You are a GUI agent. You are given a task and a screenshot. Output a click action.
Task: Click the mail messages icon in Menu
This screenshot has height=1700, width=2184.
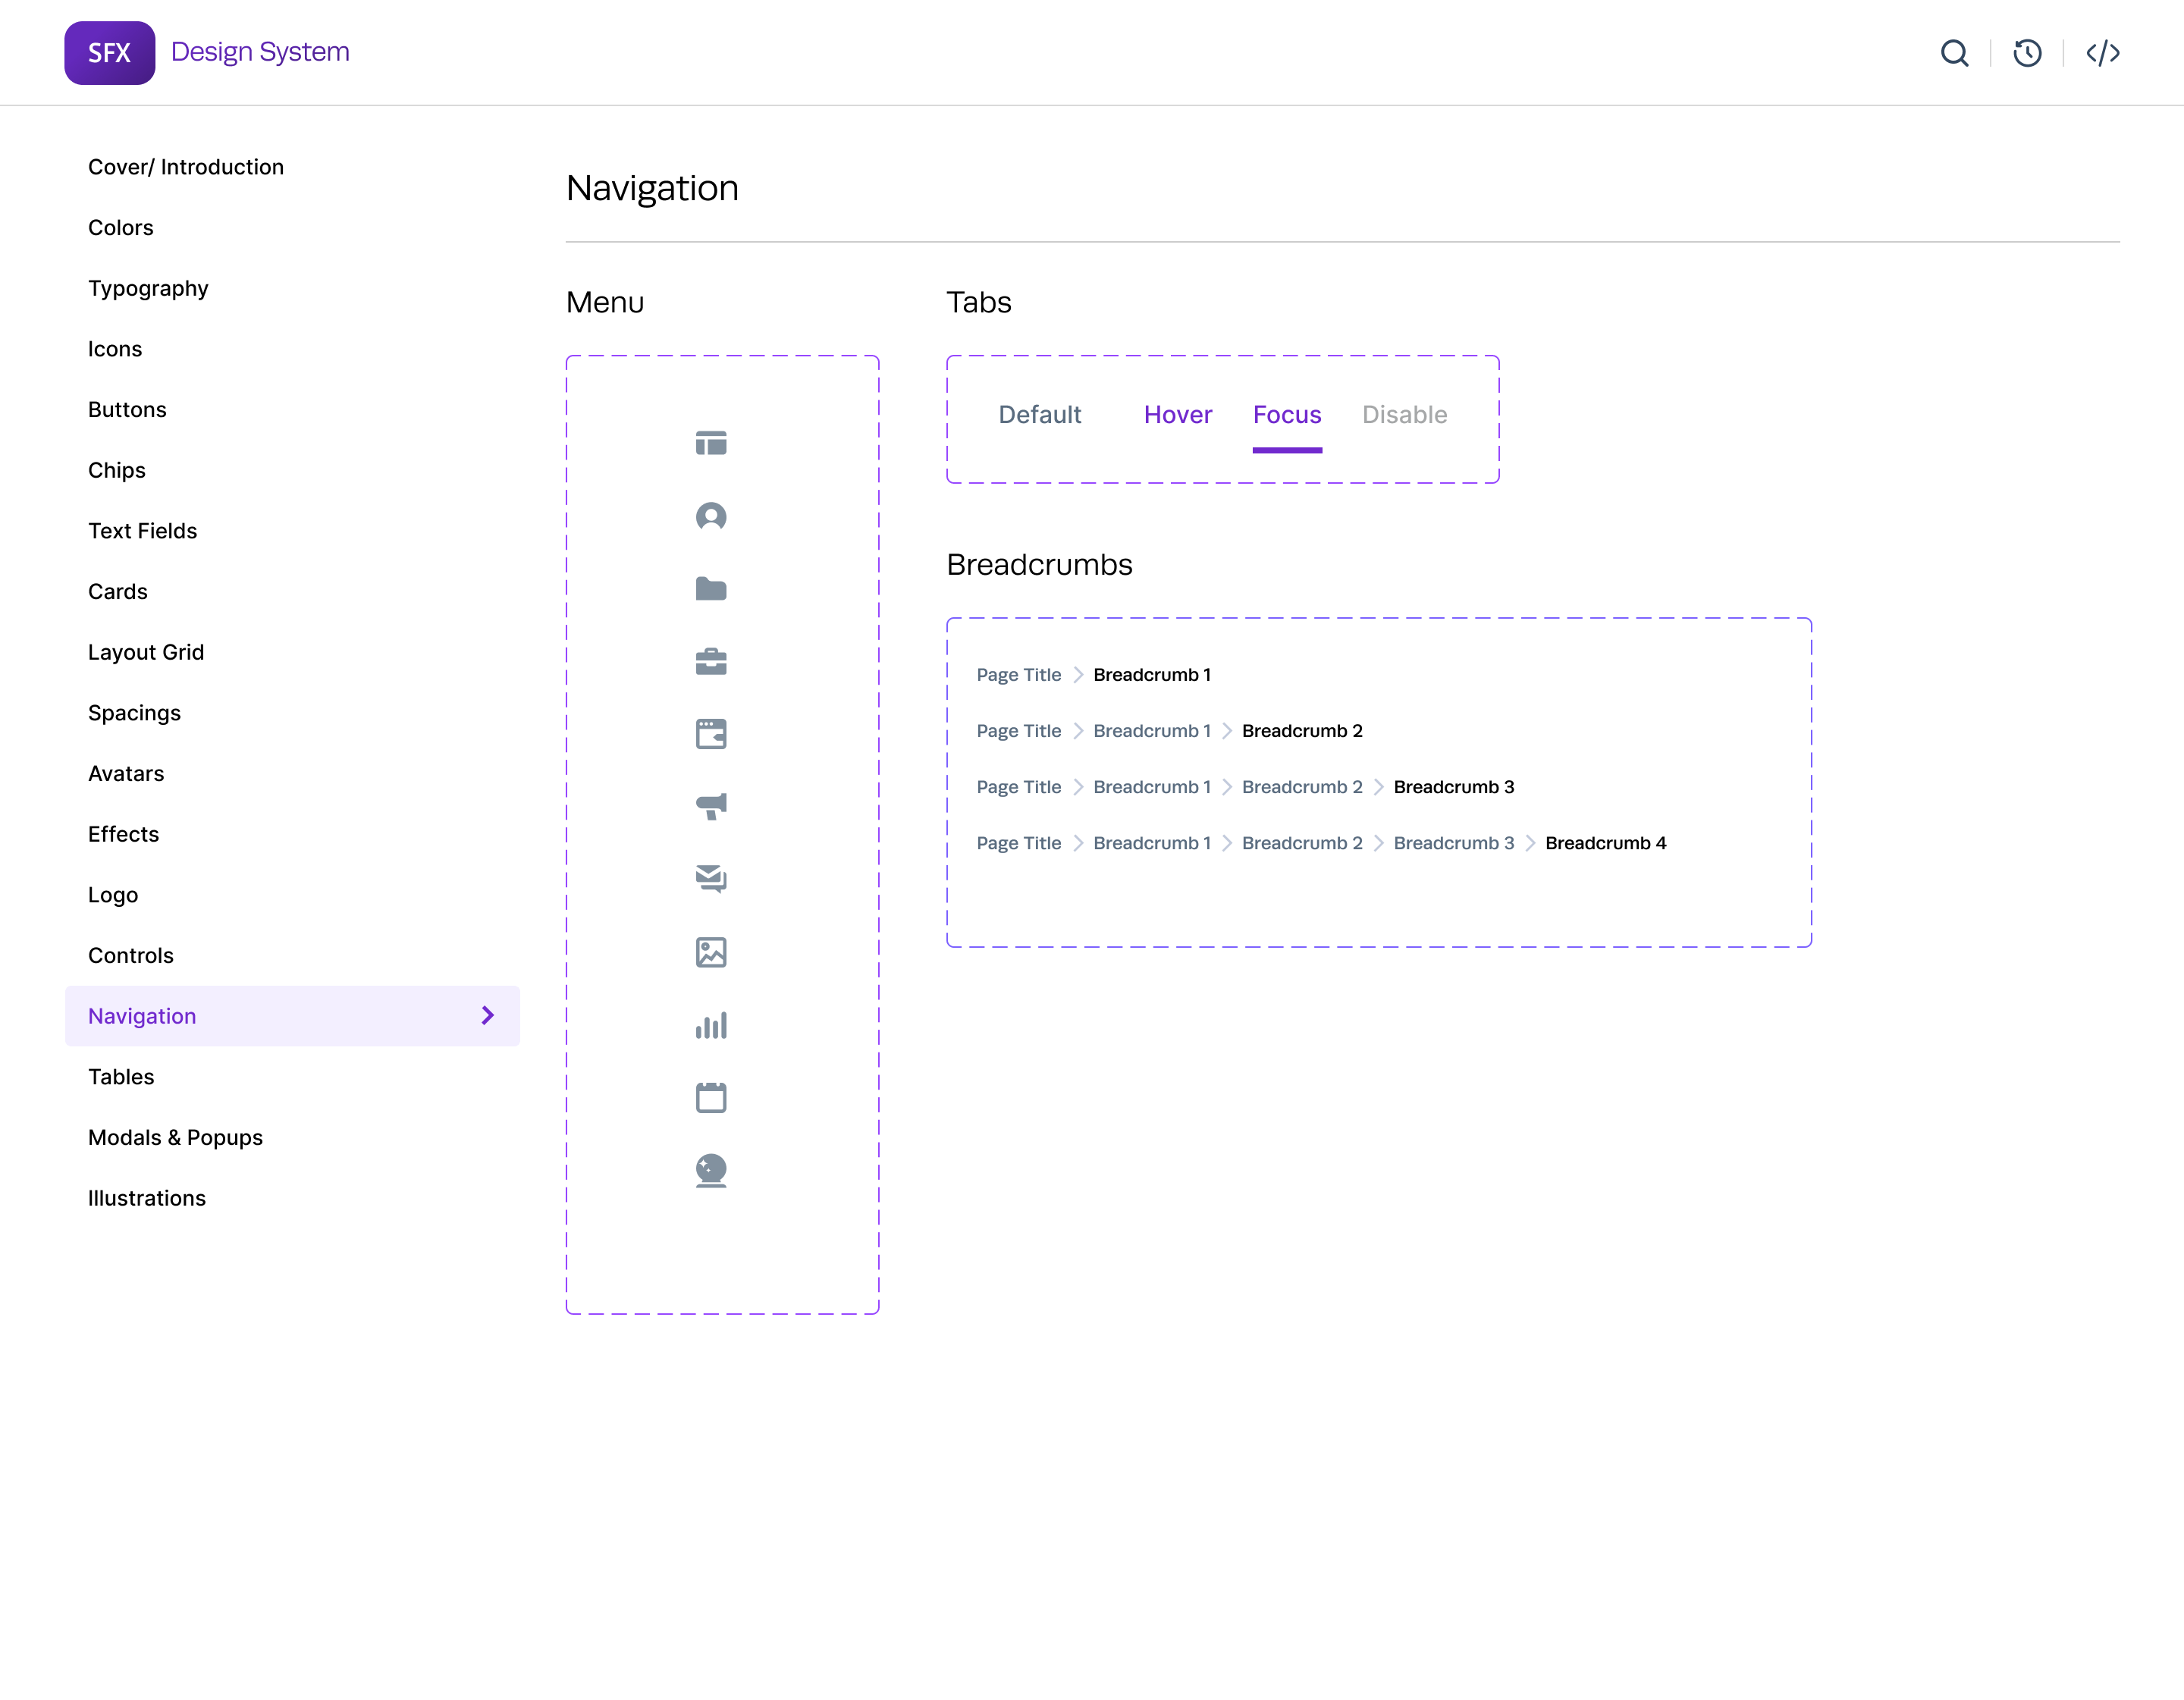pyautogui.click(x=711, y=879)
